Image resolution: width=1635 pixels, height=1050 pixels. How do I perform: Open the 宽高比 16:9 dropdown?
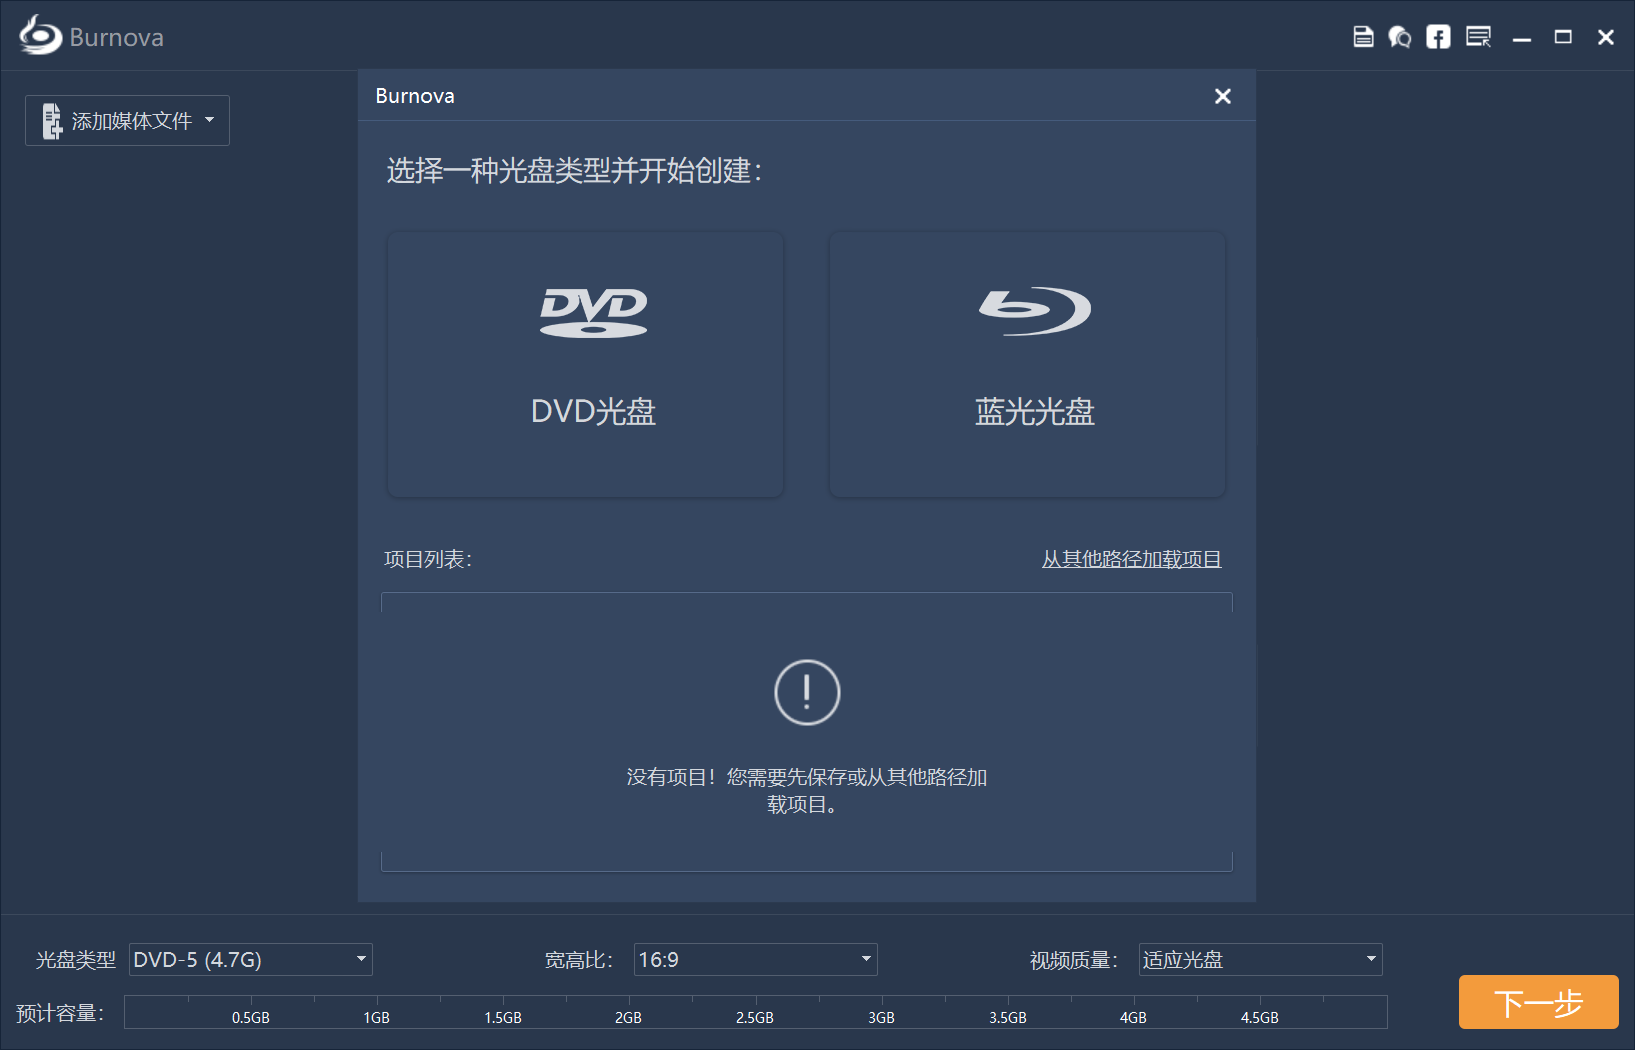click(x=866, y=959)
